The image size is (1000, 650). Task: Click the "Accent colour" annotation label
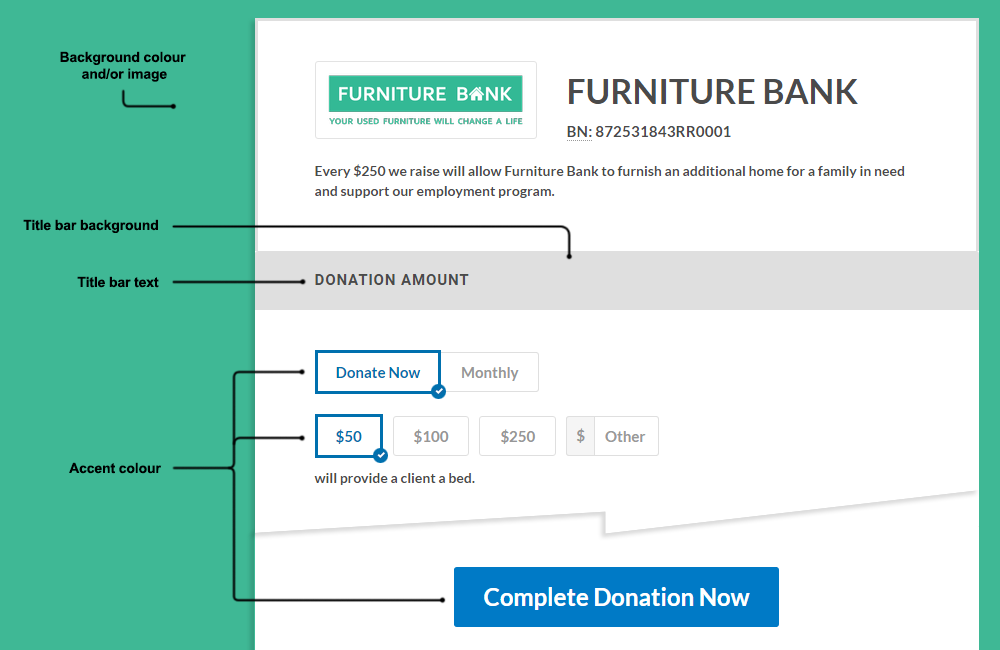click(x=115, y=468)
